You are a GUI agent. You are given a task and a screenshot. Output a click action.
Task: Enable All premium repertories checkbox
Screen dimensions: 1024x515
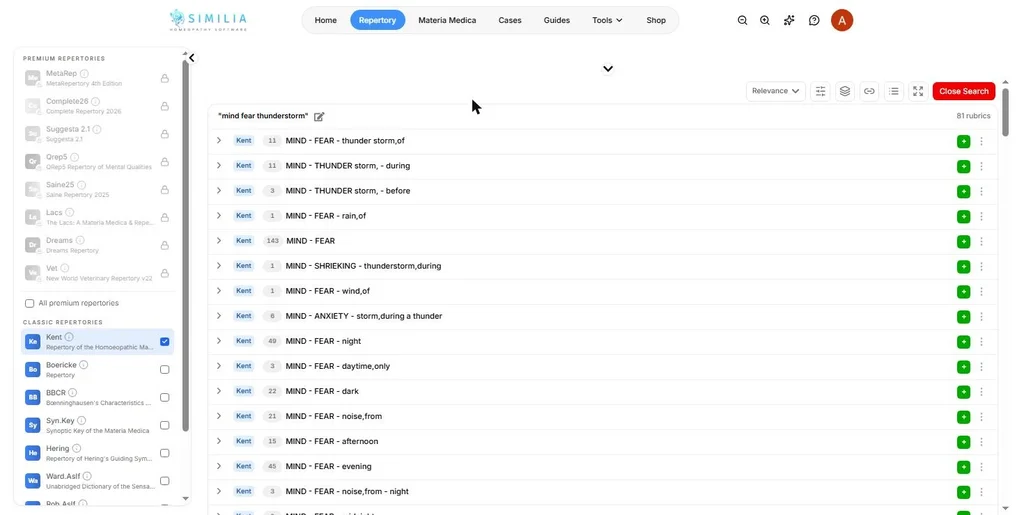click(29, 304)
